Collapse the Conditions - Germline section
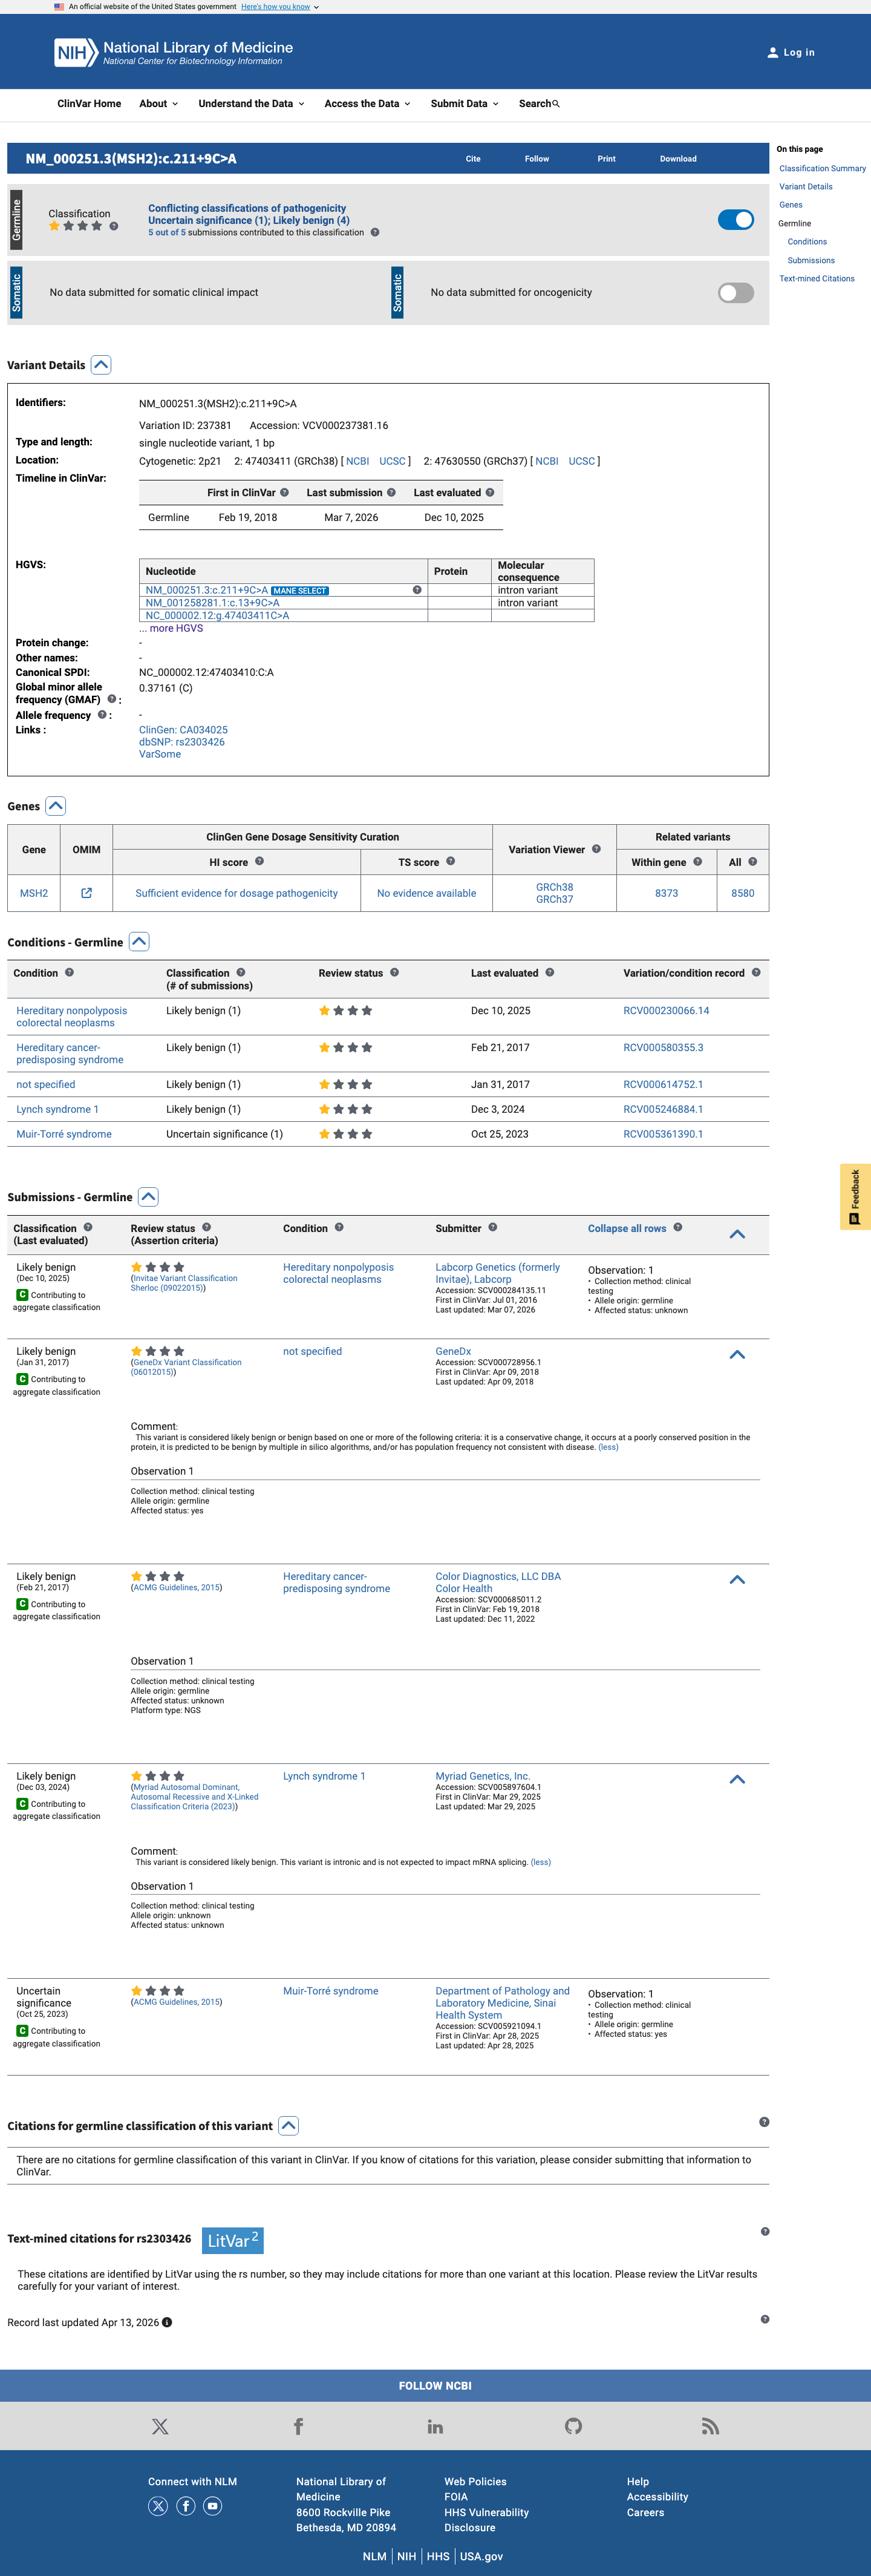This screenshot has width=871, height=2576. pos(139,942)
